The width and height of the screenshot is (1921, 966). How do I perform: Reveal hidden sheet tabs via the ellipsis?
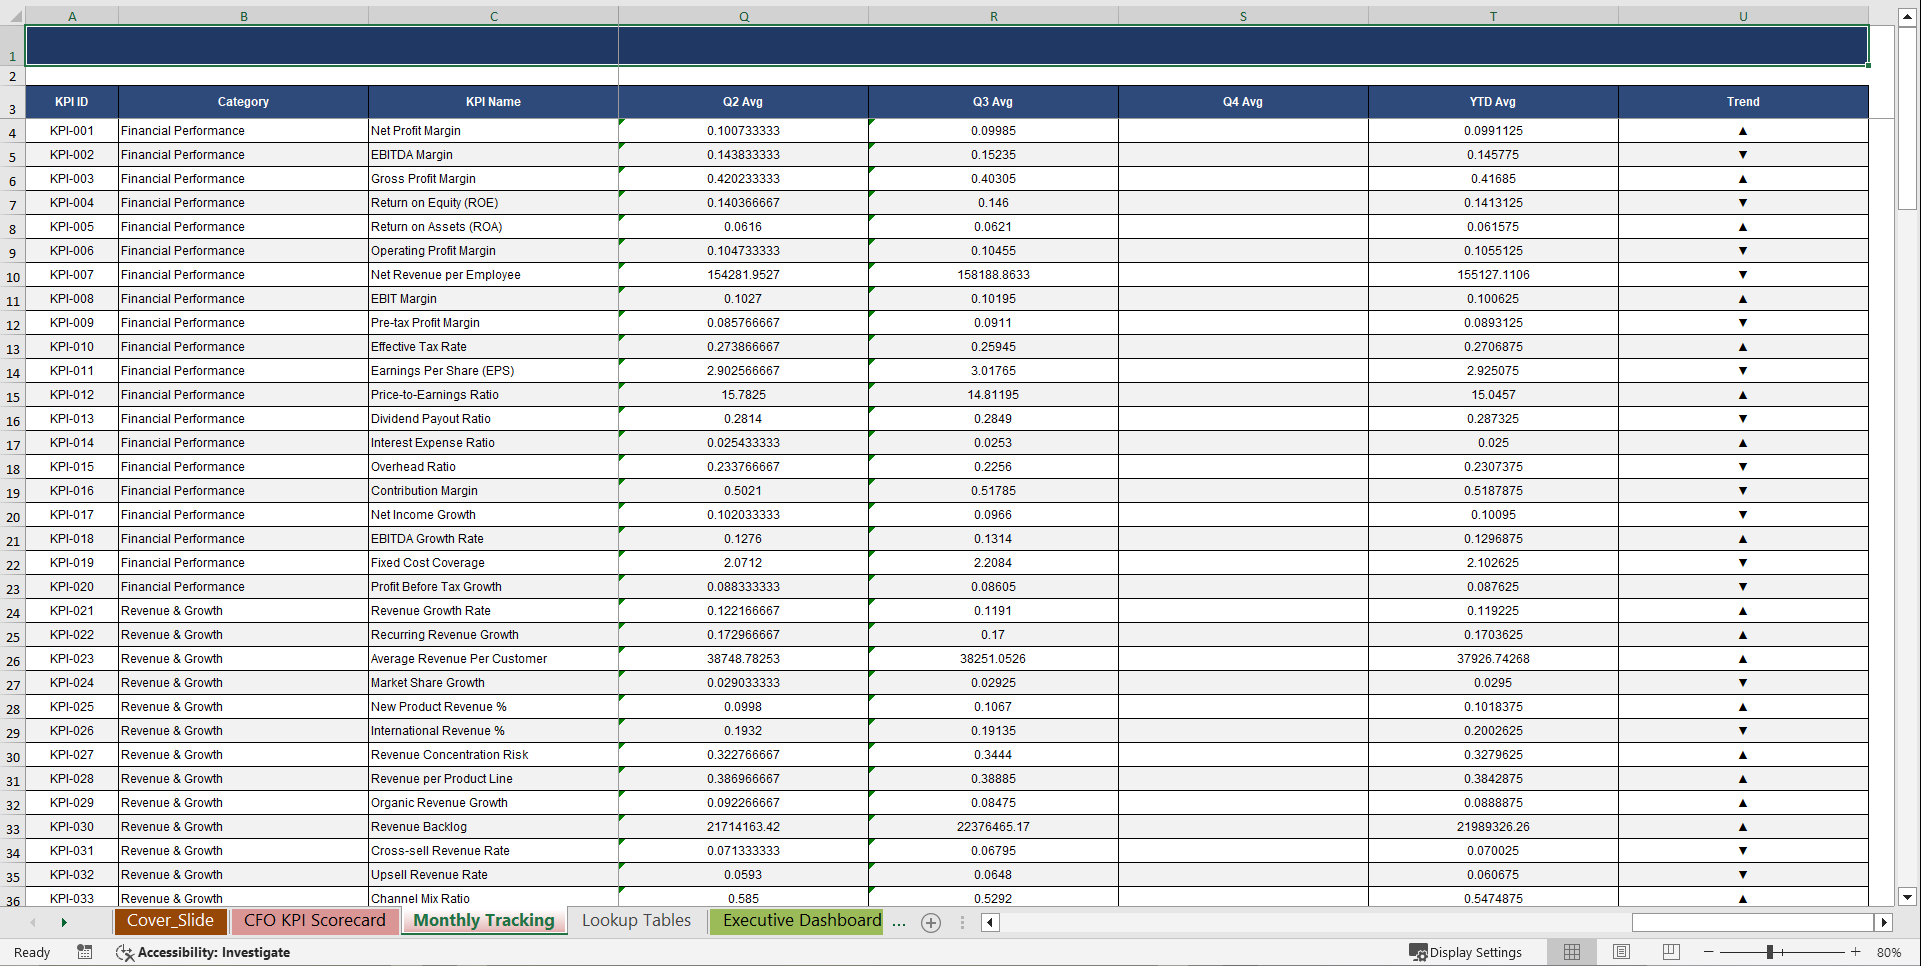899,922
